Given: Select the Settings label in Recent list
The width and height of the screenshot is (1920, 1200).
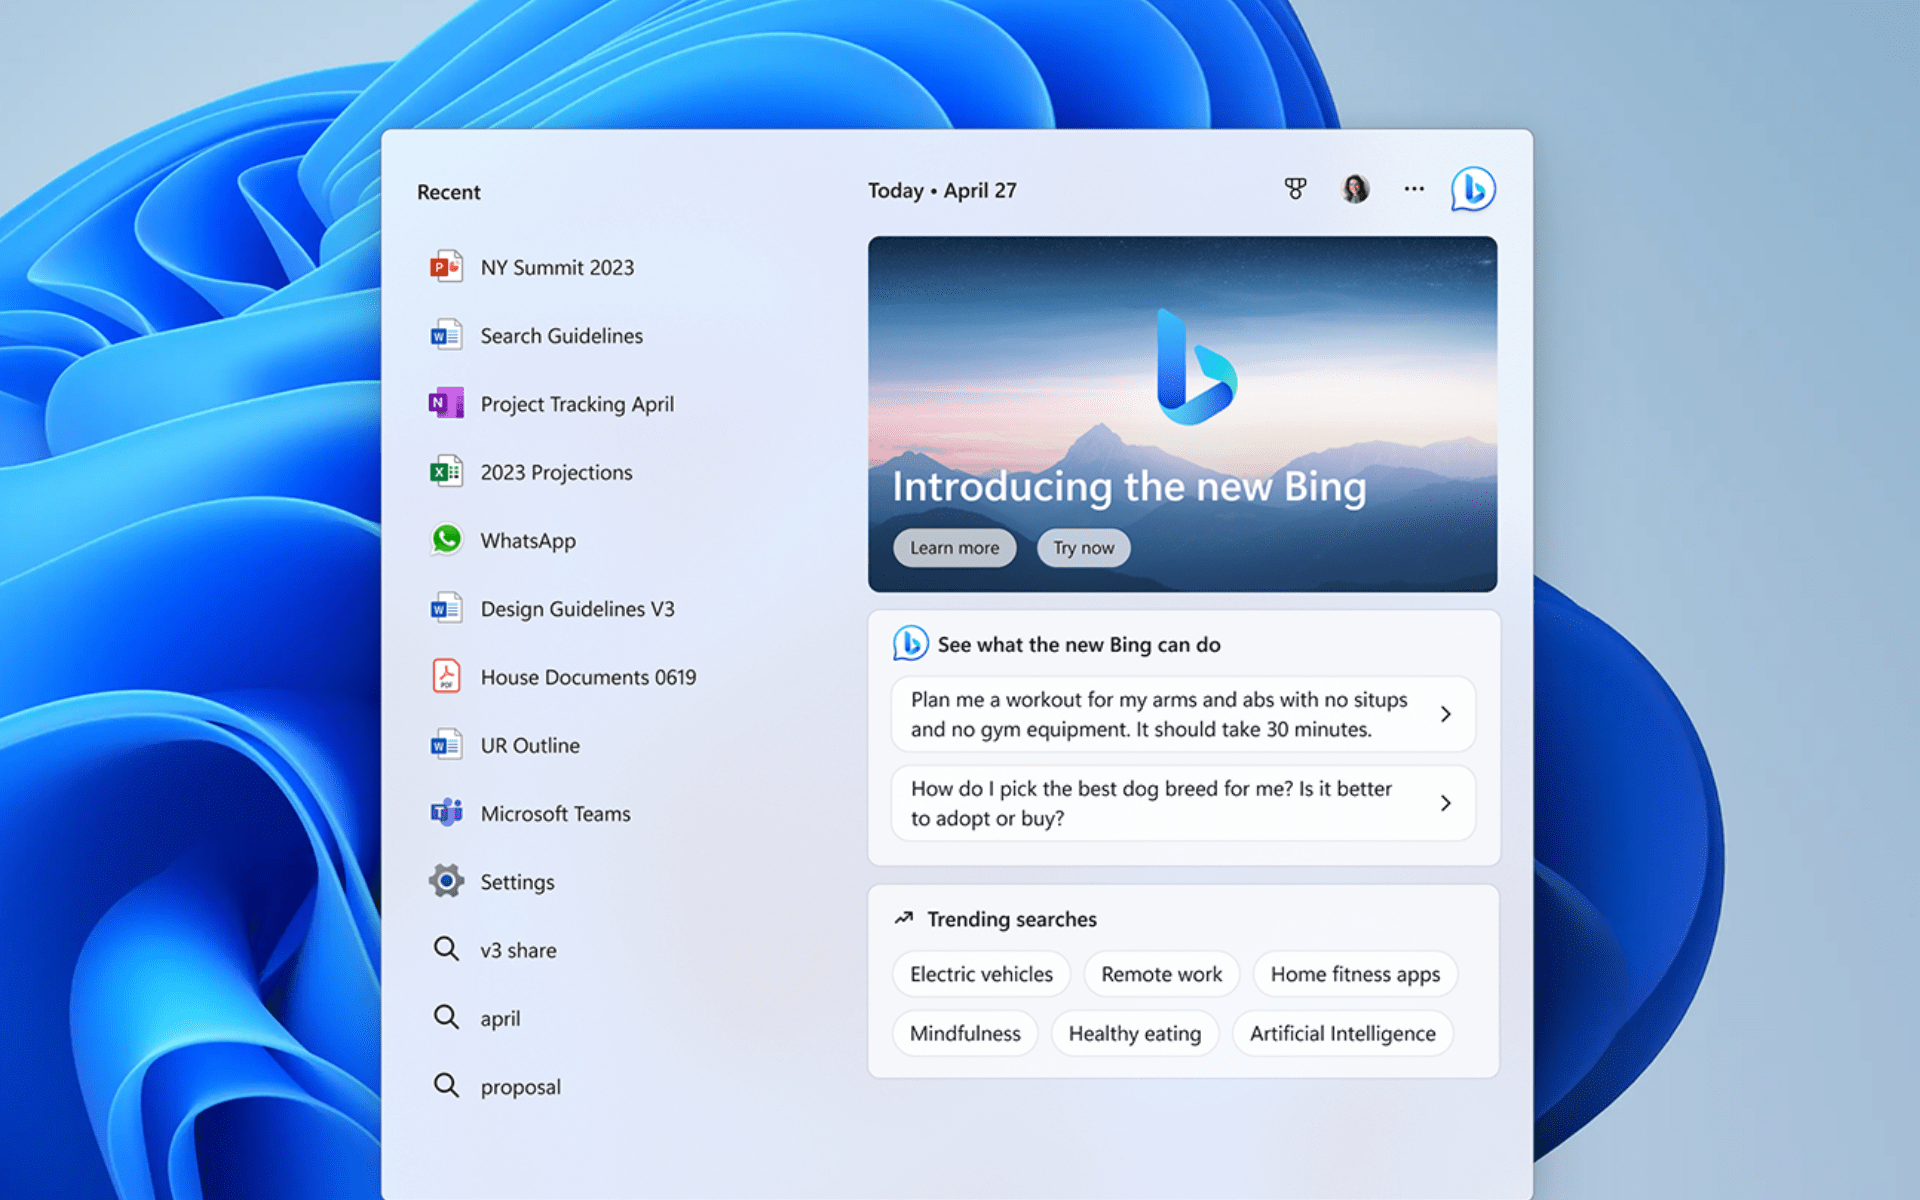Looking at the screenshot, I should (517, 882).
